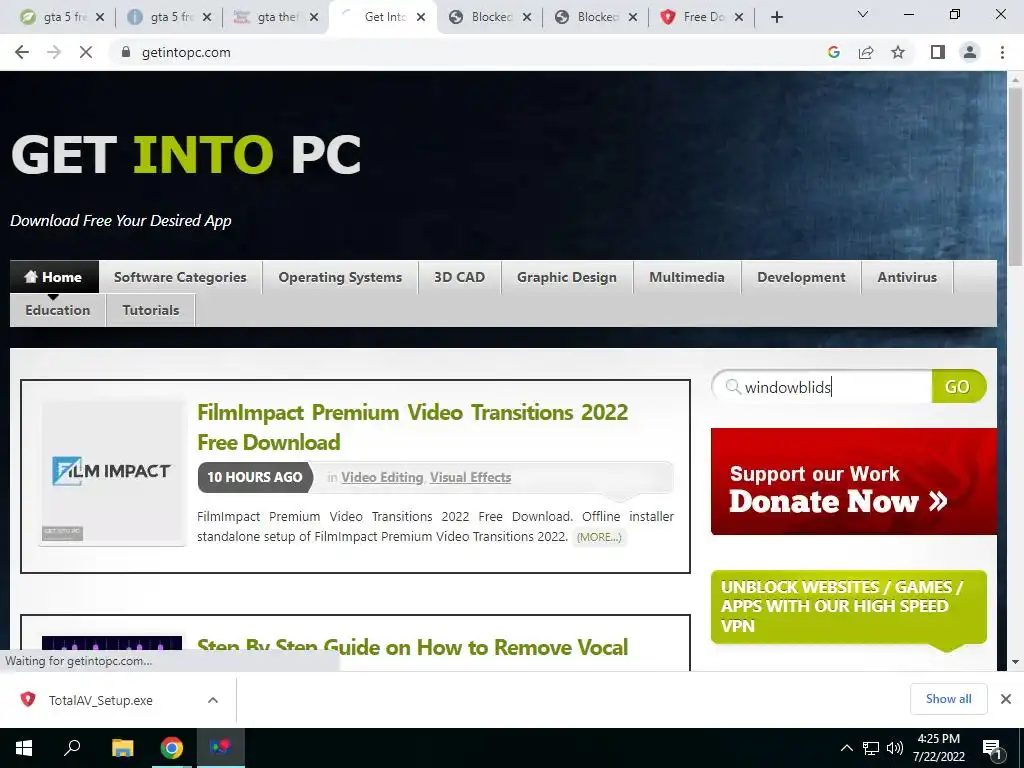Open Windows taskbar search
The height and width of the screenshot is (768, 1024).
[72, 748]
